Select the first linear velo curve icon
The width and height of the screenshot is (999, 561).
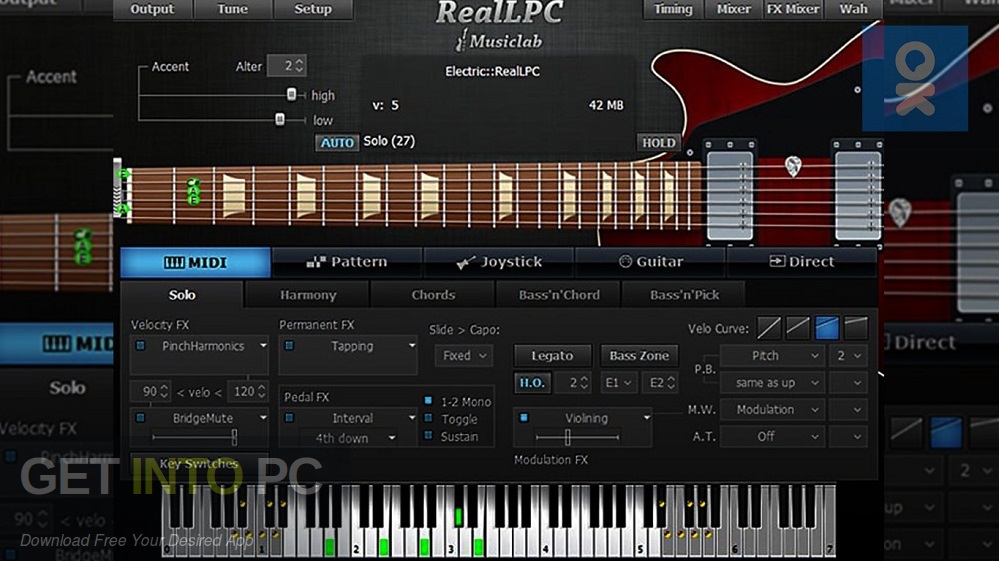pyautogui.click(x=769, y=329)
